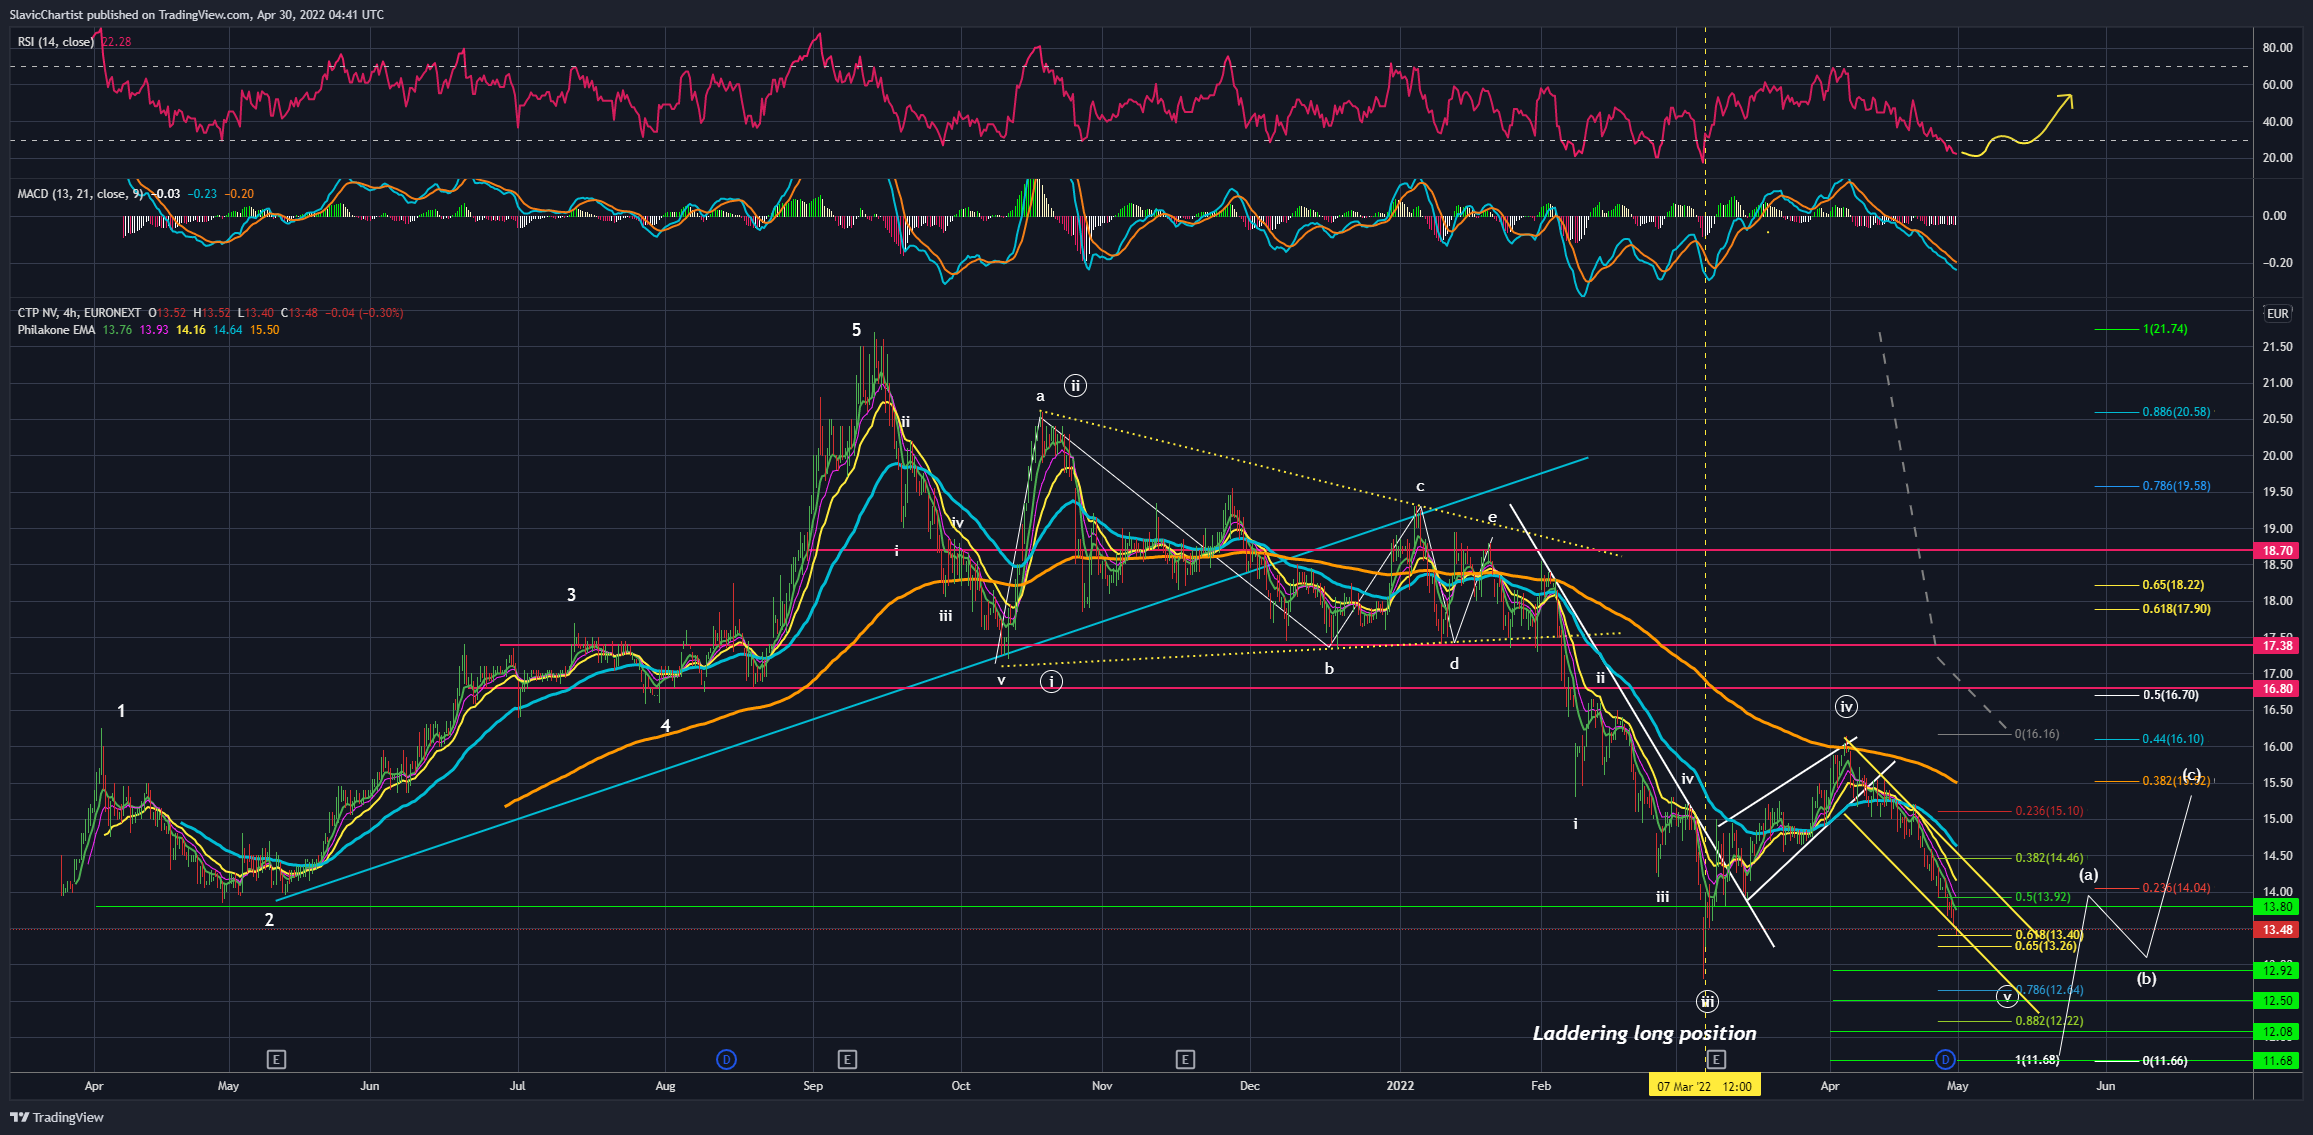Click the circled i wave label
The width and height of the screenshot is (2313, 1135).
coord(1051,681)
